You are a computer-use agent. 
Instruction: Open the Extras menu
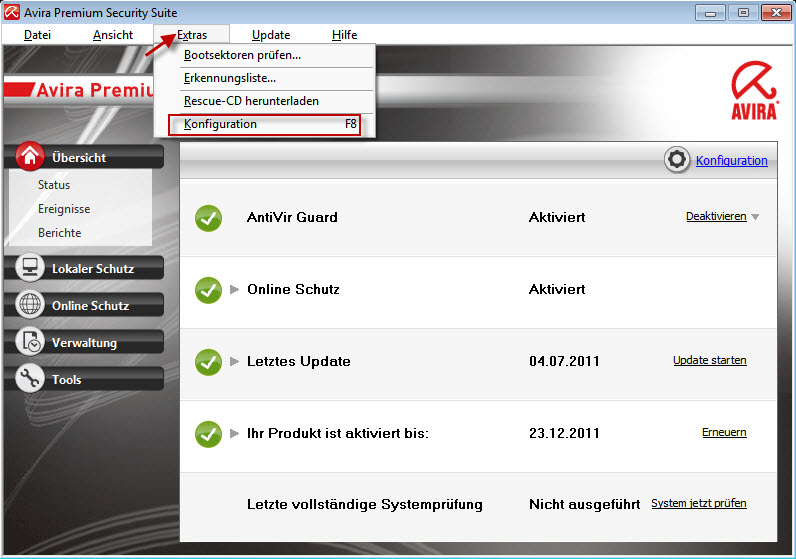pyautogui.click(x=192, y=35)
